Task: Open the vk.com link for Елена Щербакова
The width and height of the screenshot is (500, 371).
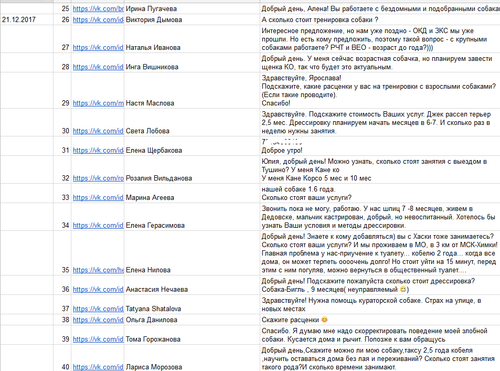Action: 98,150
